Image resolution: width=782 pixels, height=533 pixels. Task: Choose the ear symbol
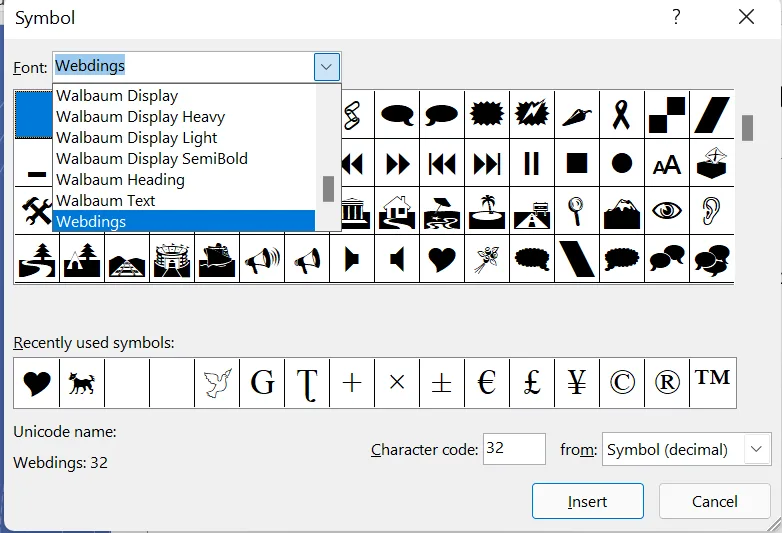click(712, 211)
